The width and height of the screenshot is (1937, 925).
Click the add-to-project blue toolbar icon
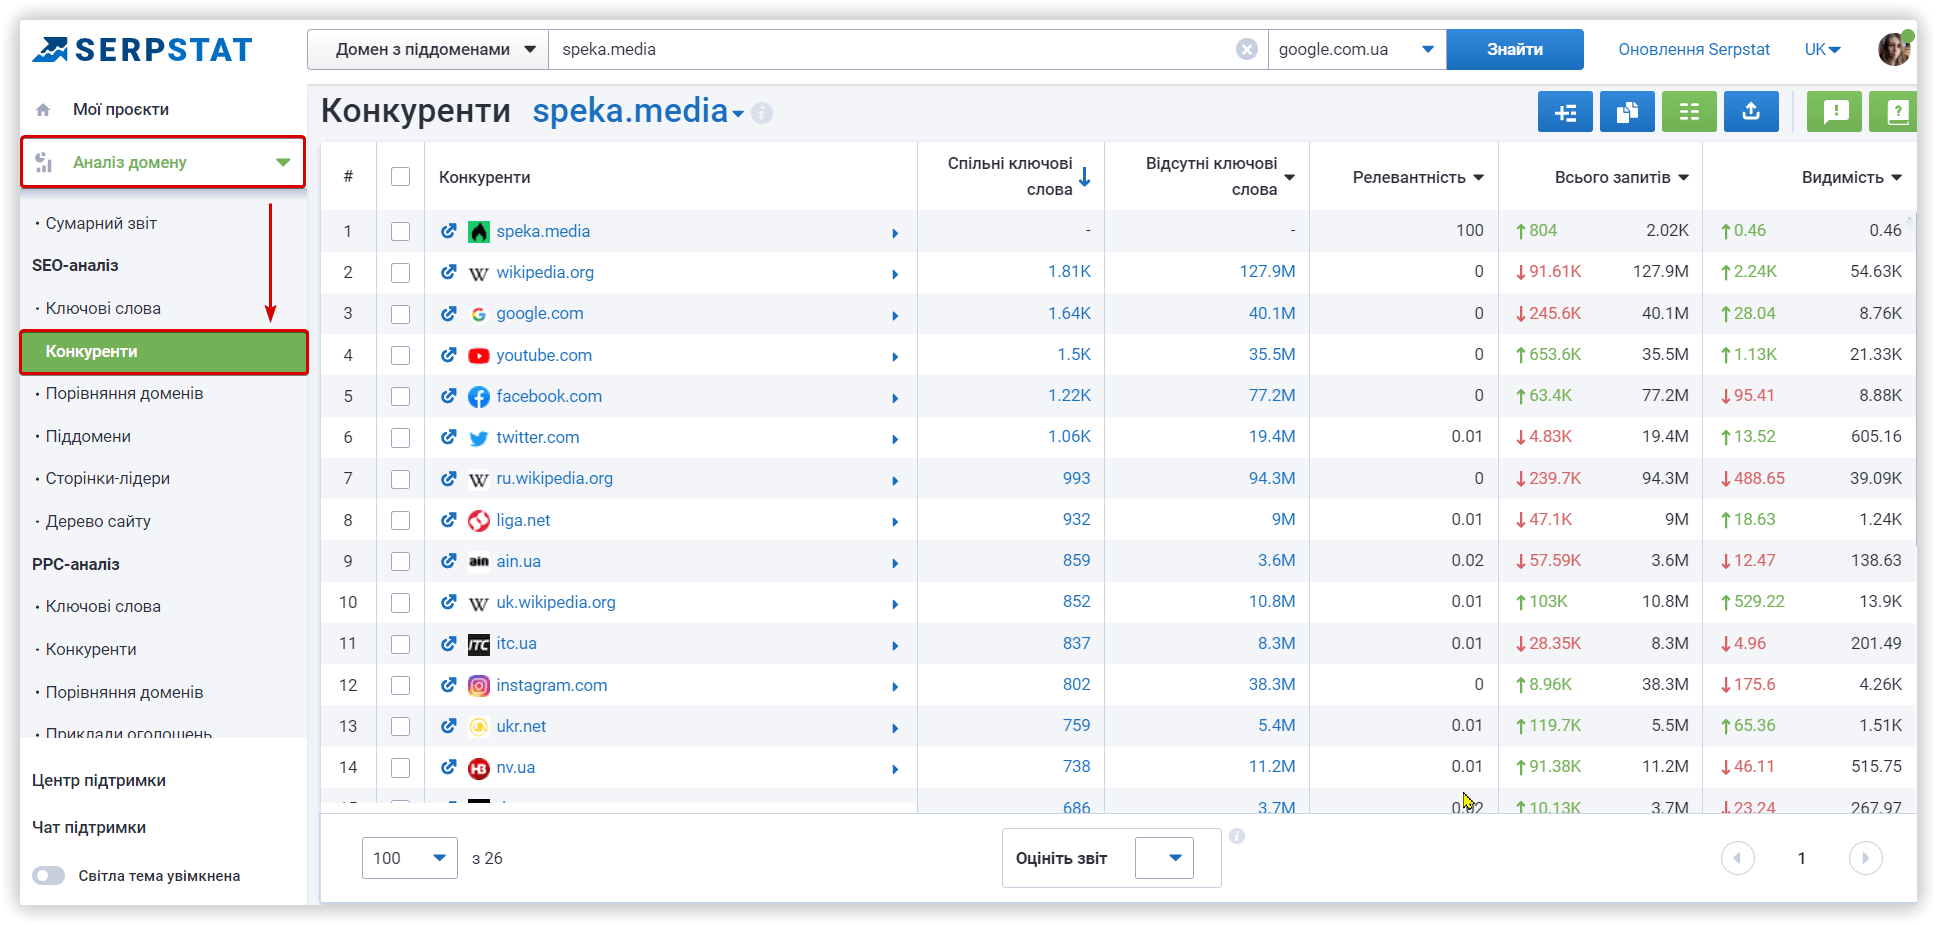tap(1565, 112)
